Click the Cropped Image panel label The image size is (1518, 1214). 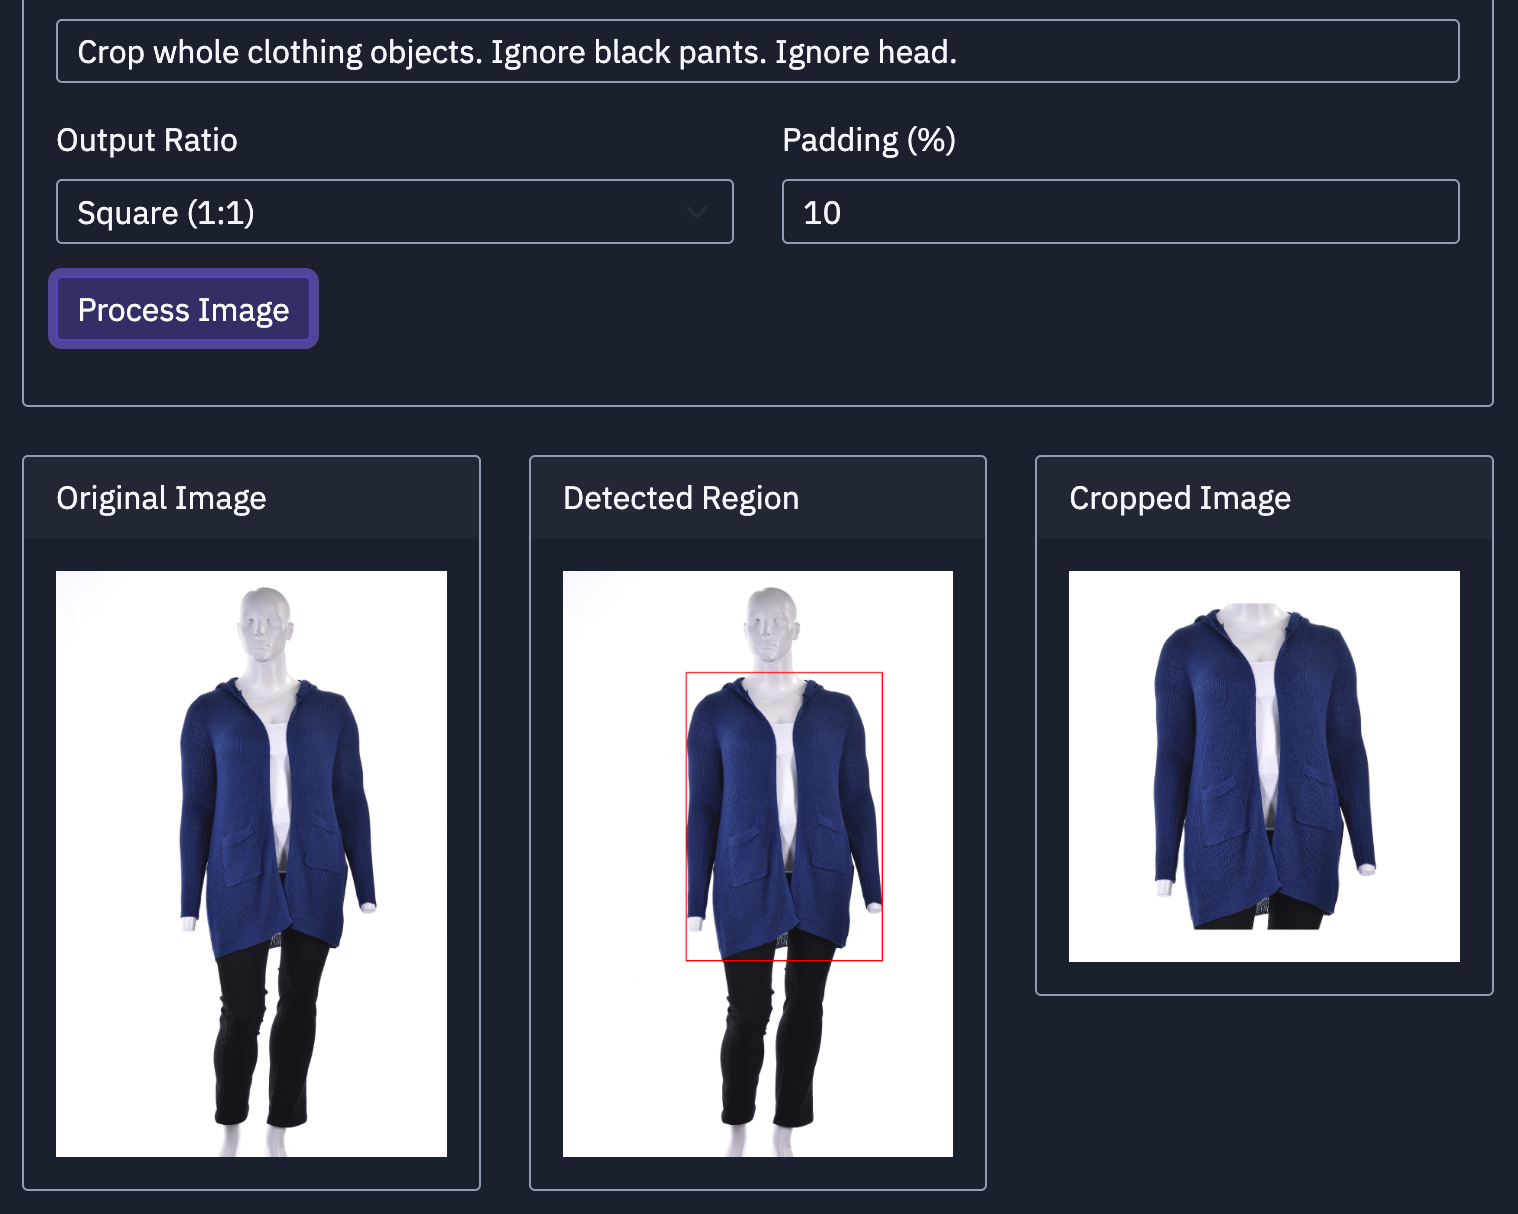1180,497
